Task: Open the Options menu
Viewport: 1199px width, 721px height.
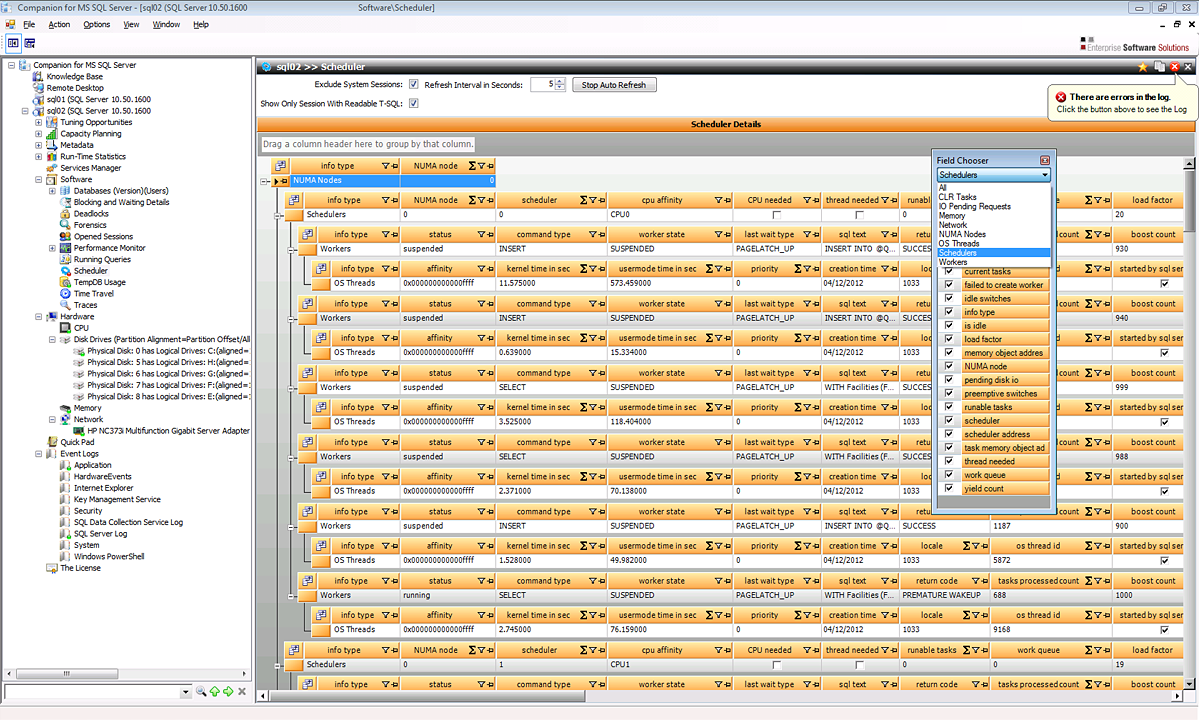Action: (x=96, y=24)
